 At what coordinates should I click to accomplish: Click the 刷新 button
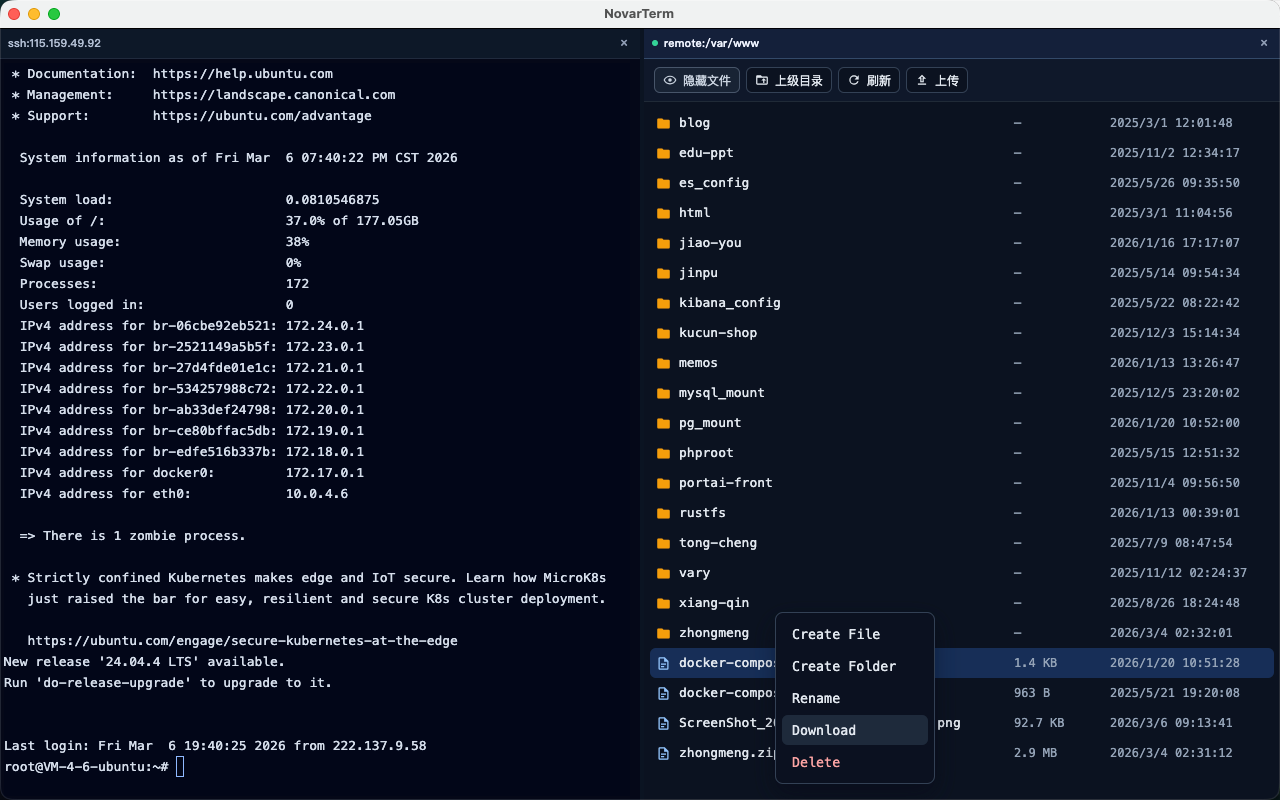868,80
